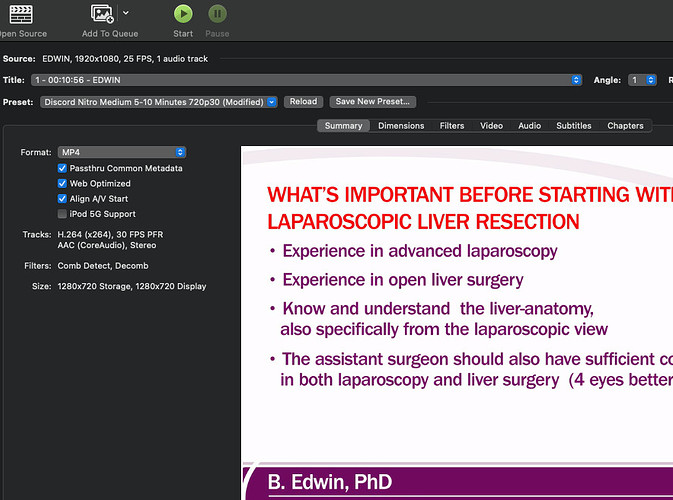Click the Add To Queue icon

pos(102,13)
